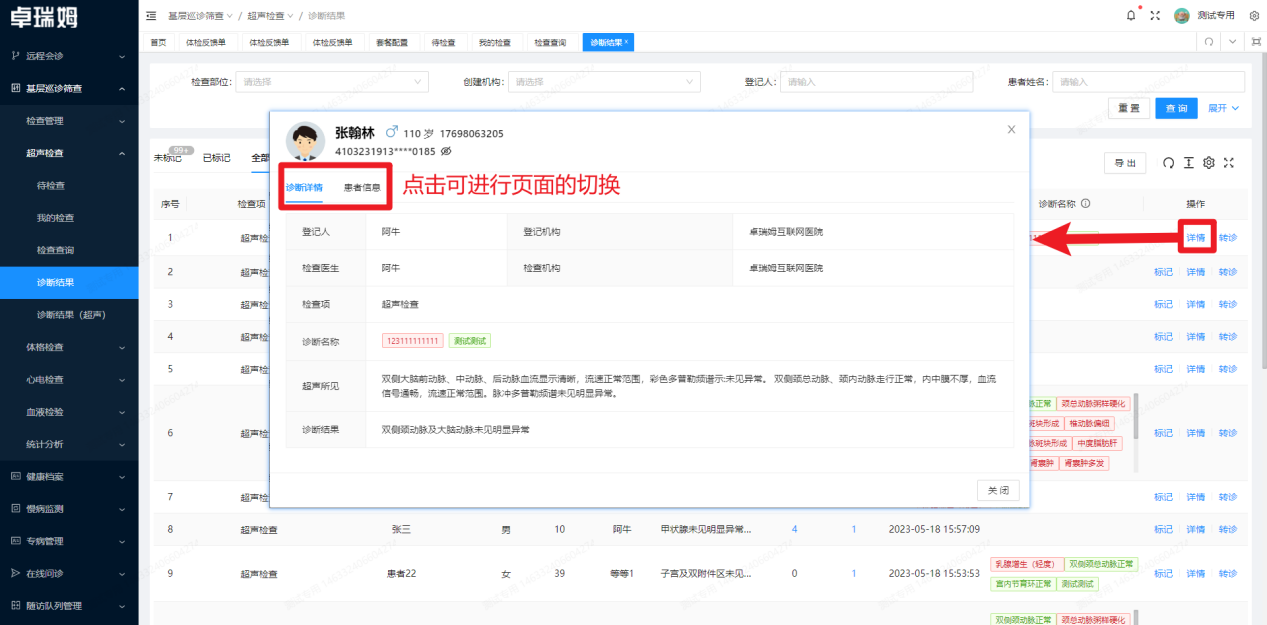Collapse the sidebar with the menu fold icon
The image size is (1267, 625).
click(151, 15)
